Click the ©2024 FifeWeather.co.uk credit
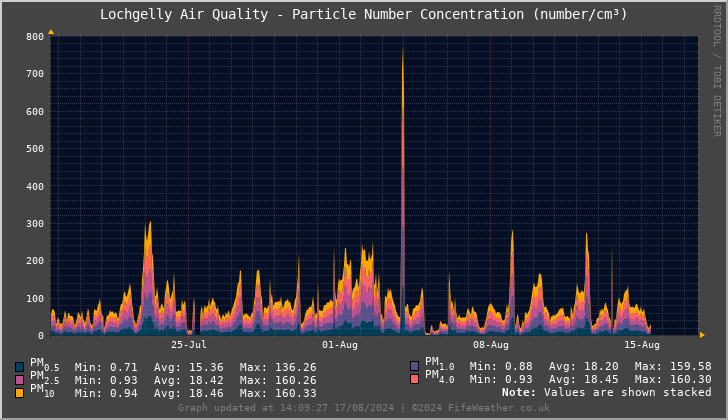Image resolution: width=728 pixels, height=420 pixels. [x=481, y=407]
